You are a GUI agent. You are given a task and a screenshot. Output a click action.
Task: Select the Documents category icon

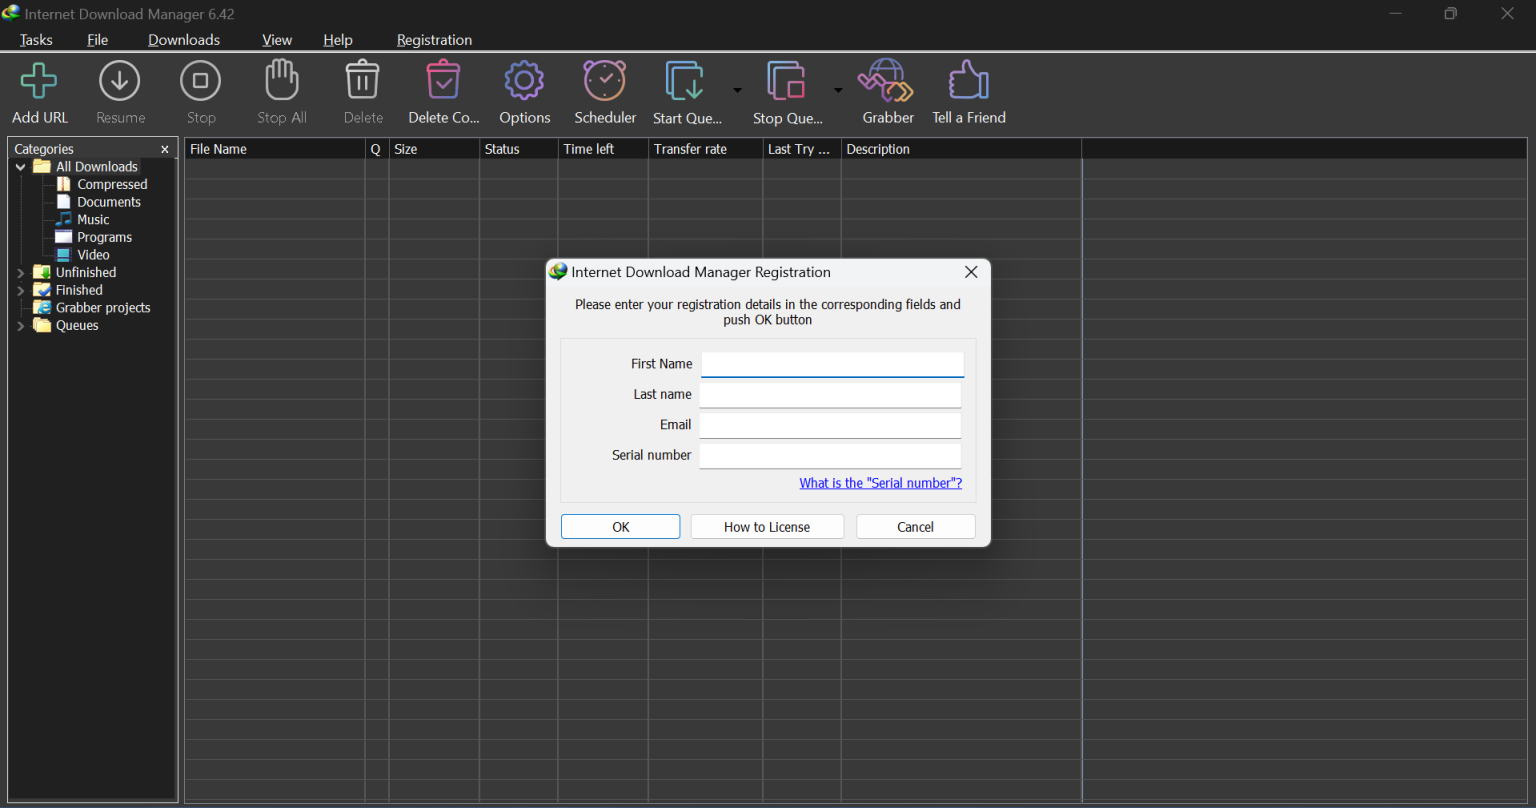click(64, 202)
